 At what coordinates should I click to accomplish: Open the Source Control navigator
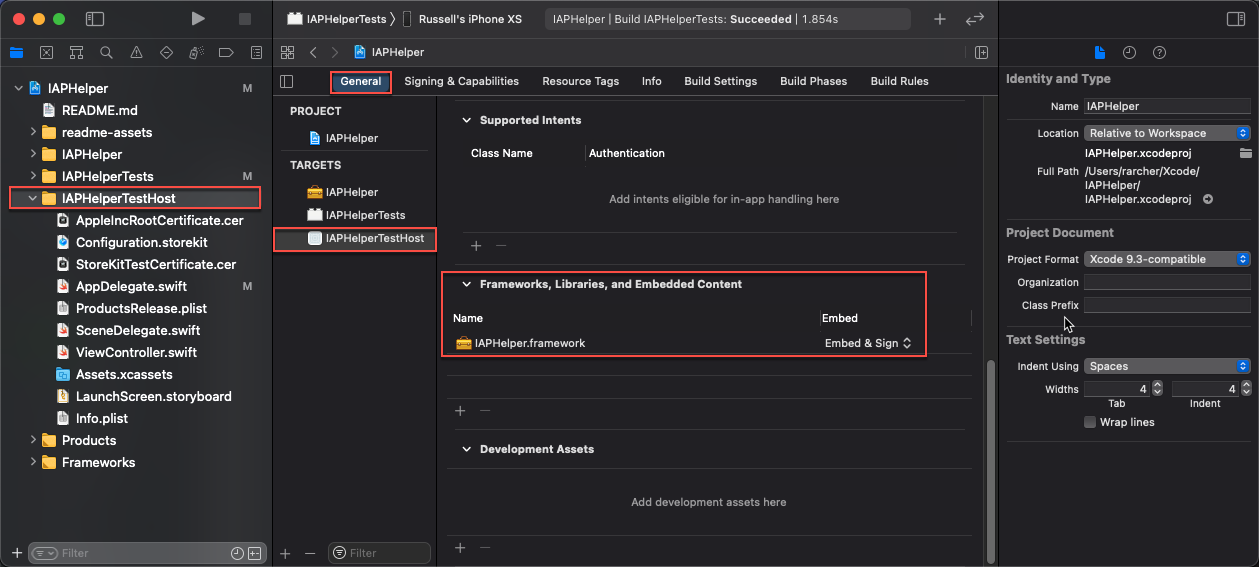(46, 52)
